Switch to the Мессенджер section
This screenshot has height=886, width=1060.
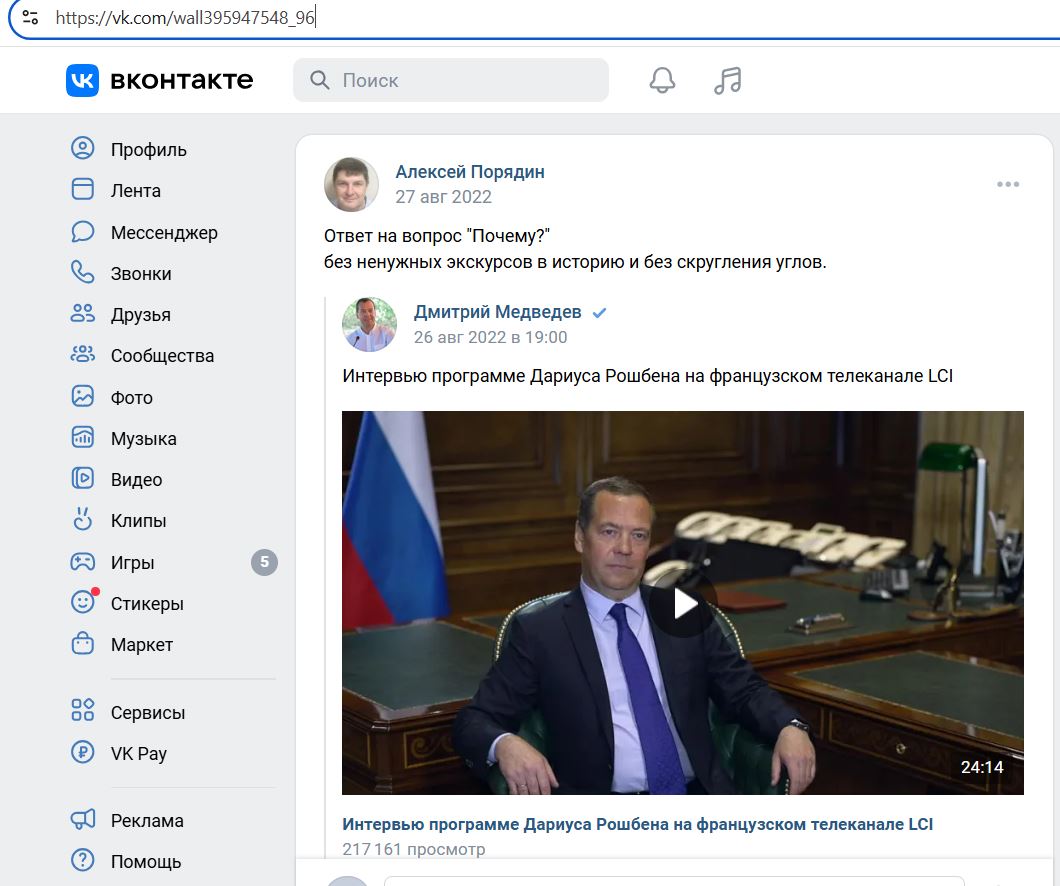click(x=162, y=232)
